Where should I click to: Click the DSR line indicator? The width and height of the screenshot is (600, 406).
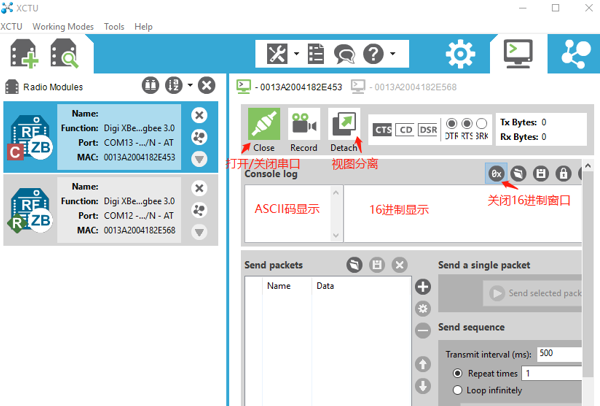tap(428, 130)
